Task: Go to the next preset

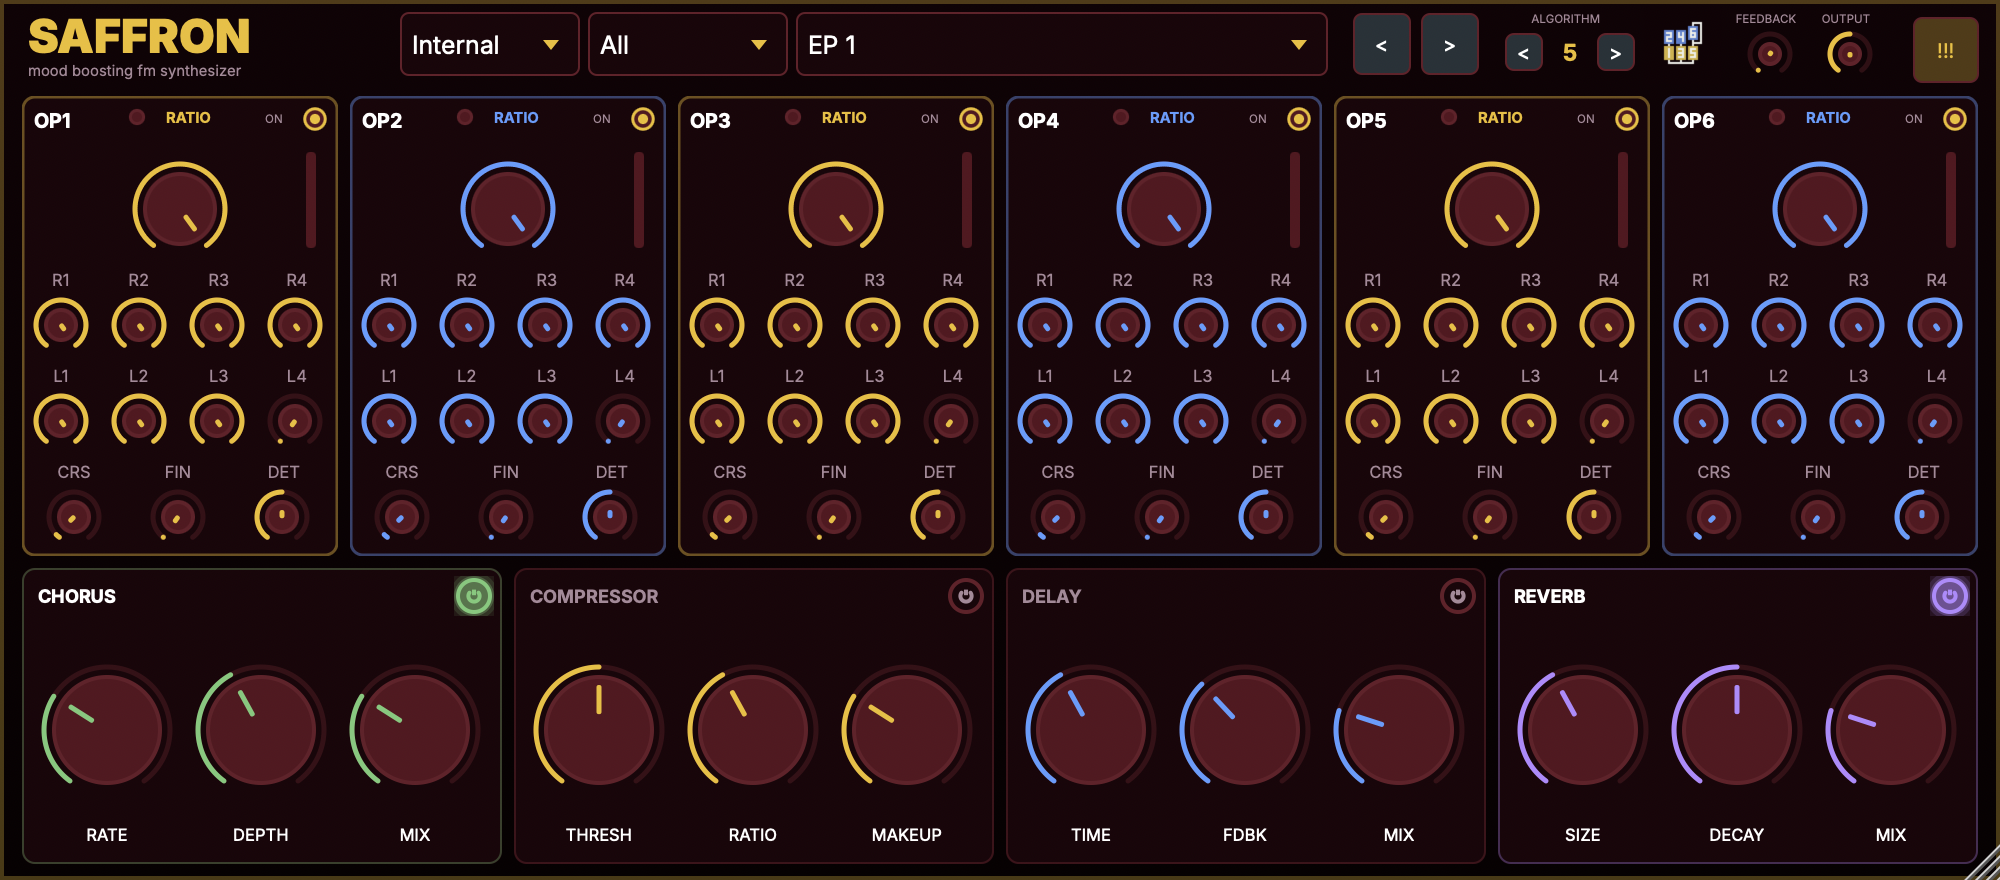Action: coord(1449,45)
